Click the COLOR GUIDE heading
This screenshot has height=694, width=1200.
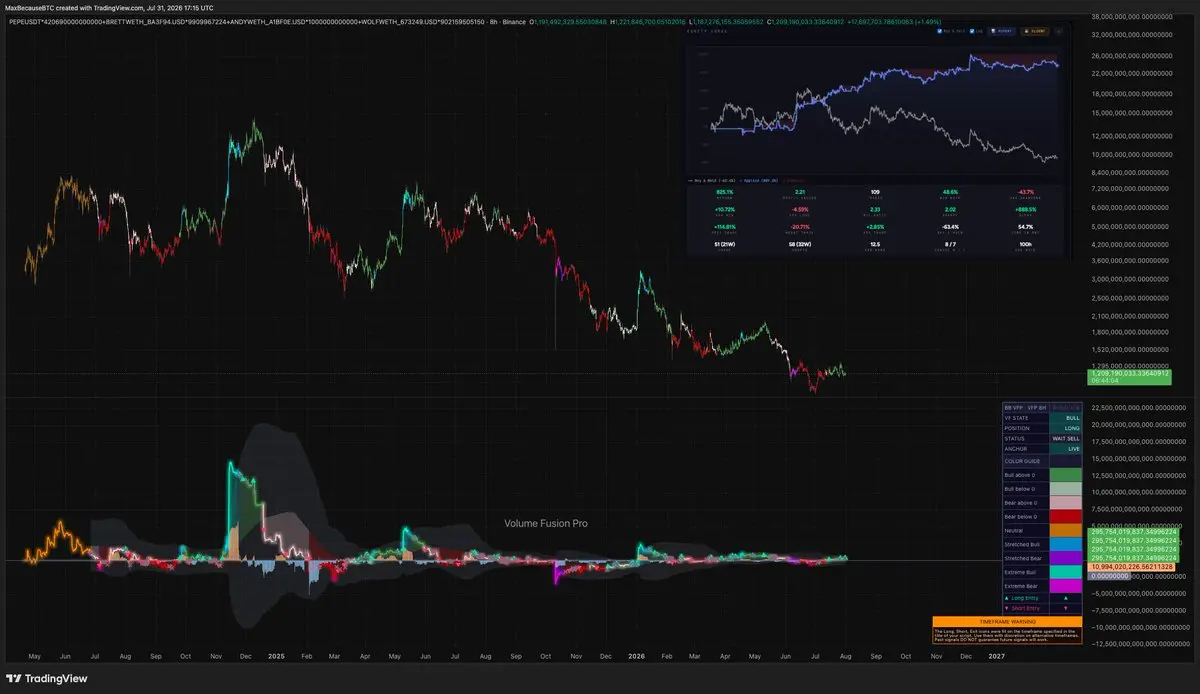point(1022,461)
